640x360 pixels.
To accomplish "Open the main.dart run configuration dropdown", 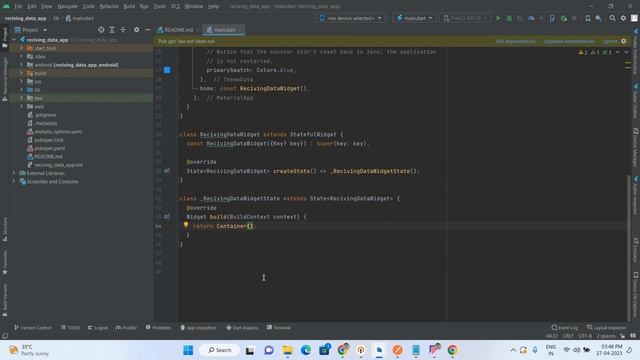I will point(413,18).
